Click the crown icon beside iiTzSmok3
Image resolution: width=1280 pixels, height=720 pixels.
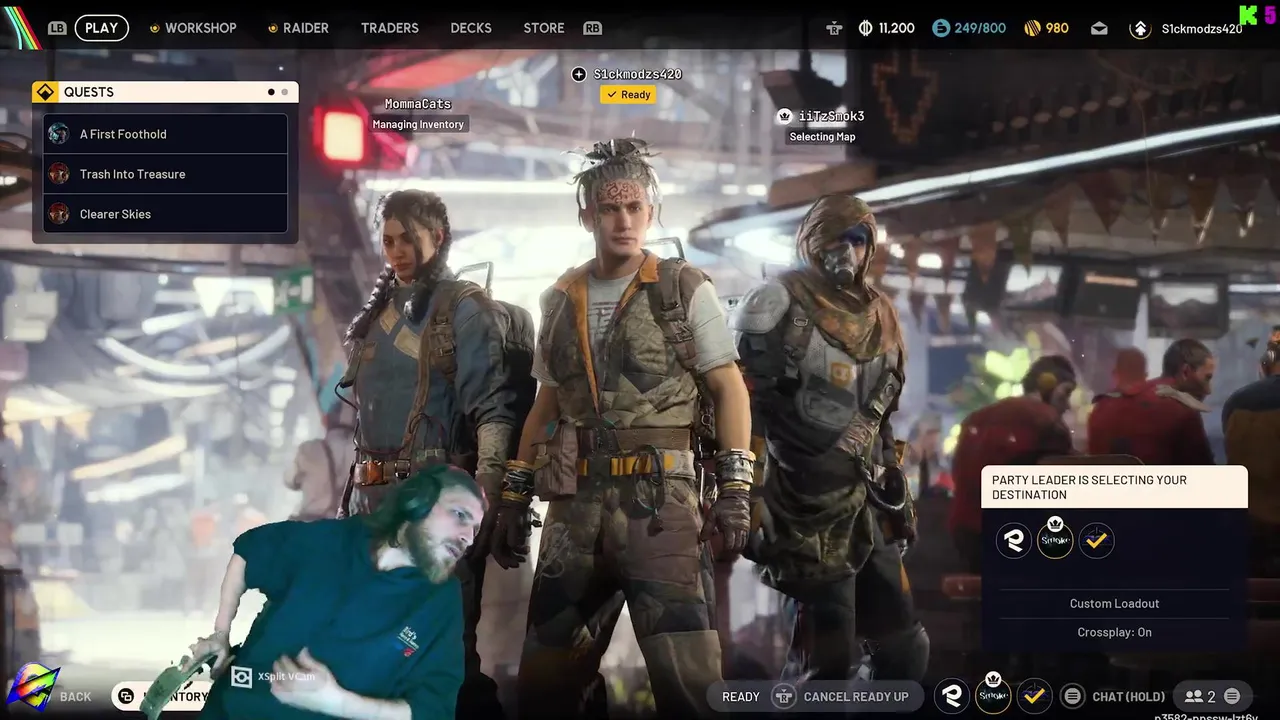(785, 116)
